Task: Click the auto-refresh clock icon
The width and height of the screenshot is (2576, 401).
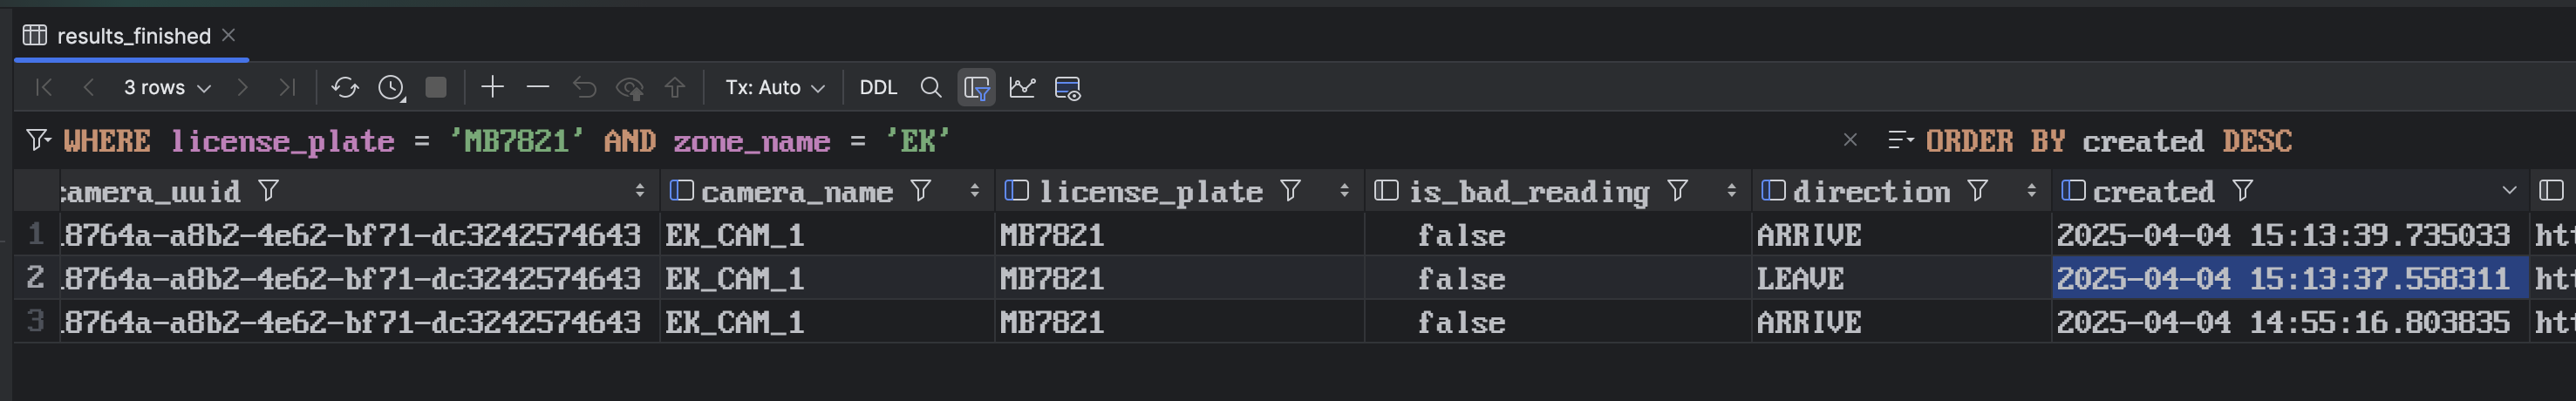Action: click(391, 88)
